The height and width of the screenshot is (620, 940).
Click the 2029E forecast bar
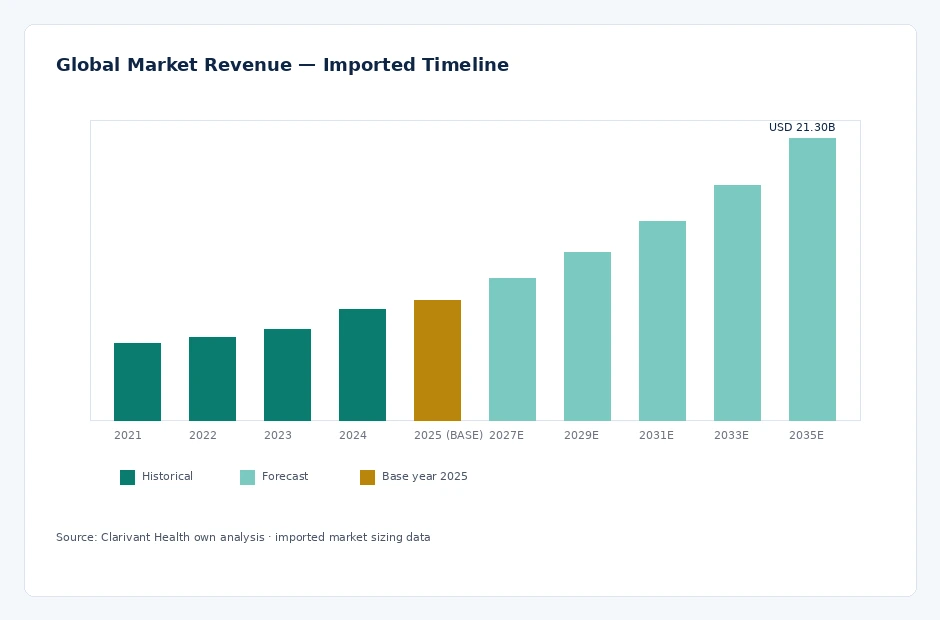click(587, 336)
